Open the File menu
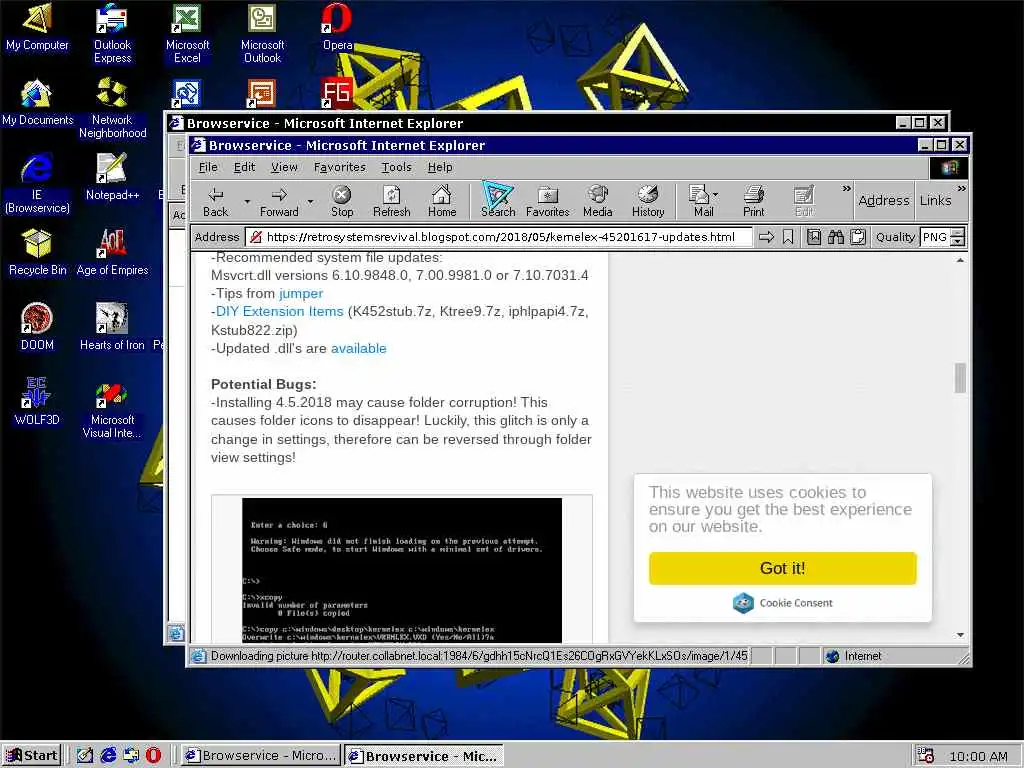This screenshot has height=768, width=1024. tap(208, 167)
